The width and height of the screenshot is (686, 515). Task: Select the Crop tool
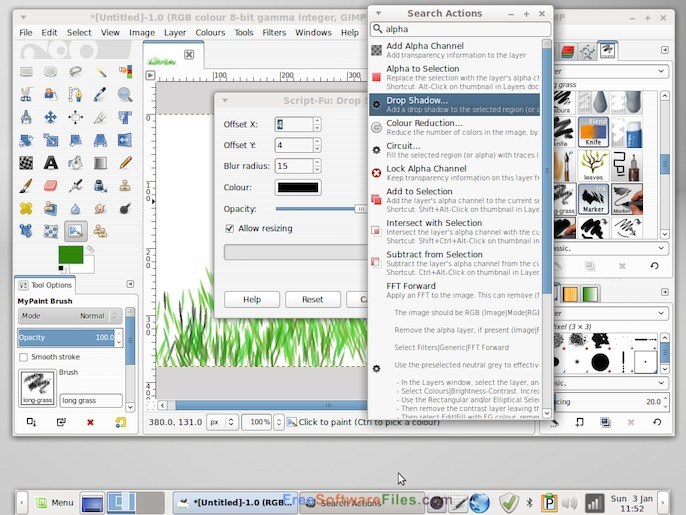[x=100, y=117]
